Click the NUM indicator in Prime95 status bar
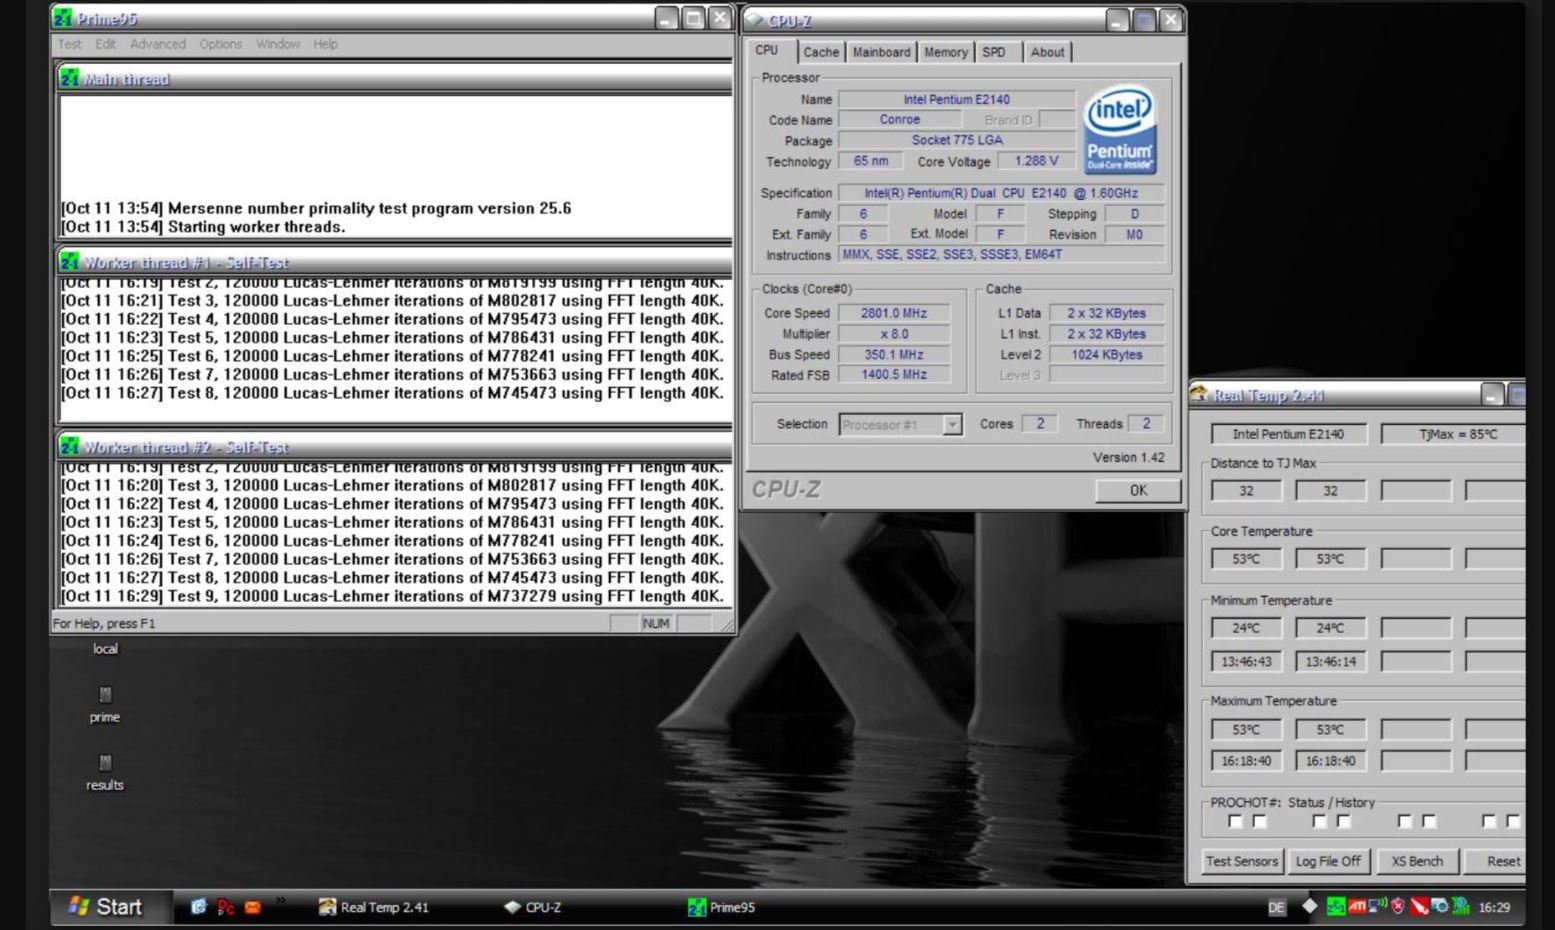Screen dimensions: 1555x930 [x=656, y=623]
